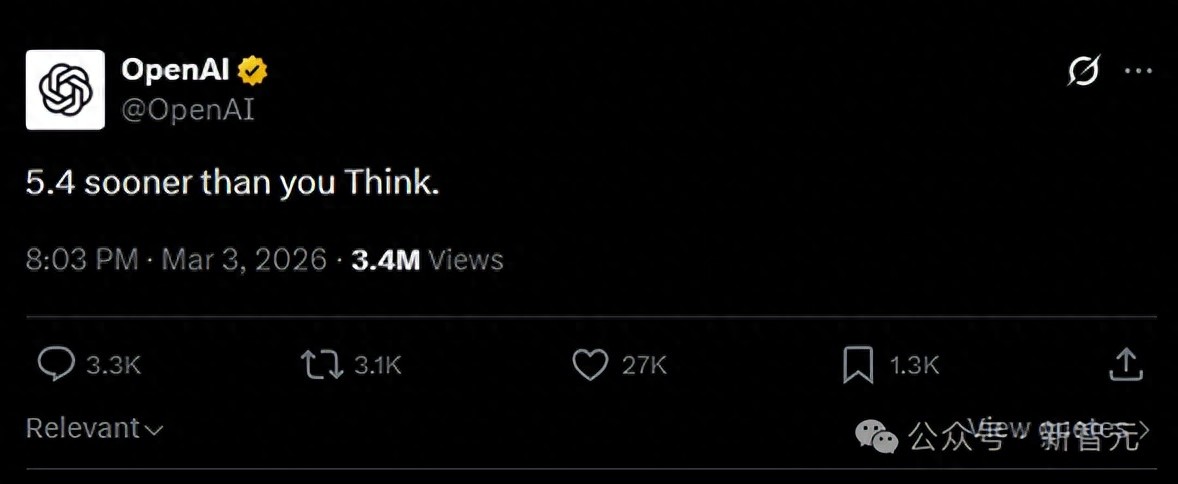Expand the chevron next to Relevant
Viewport: 1178px width, 484px height.
tap(154, 430)
